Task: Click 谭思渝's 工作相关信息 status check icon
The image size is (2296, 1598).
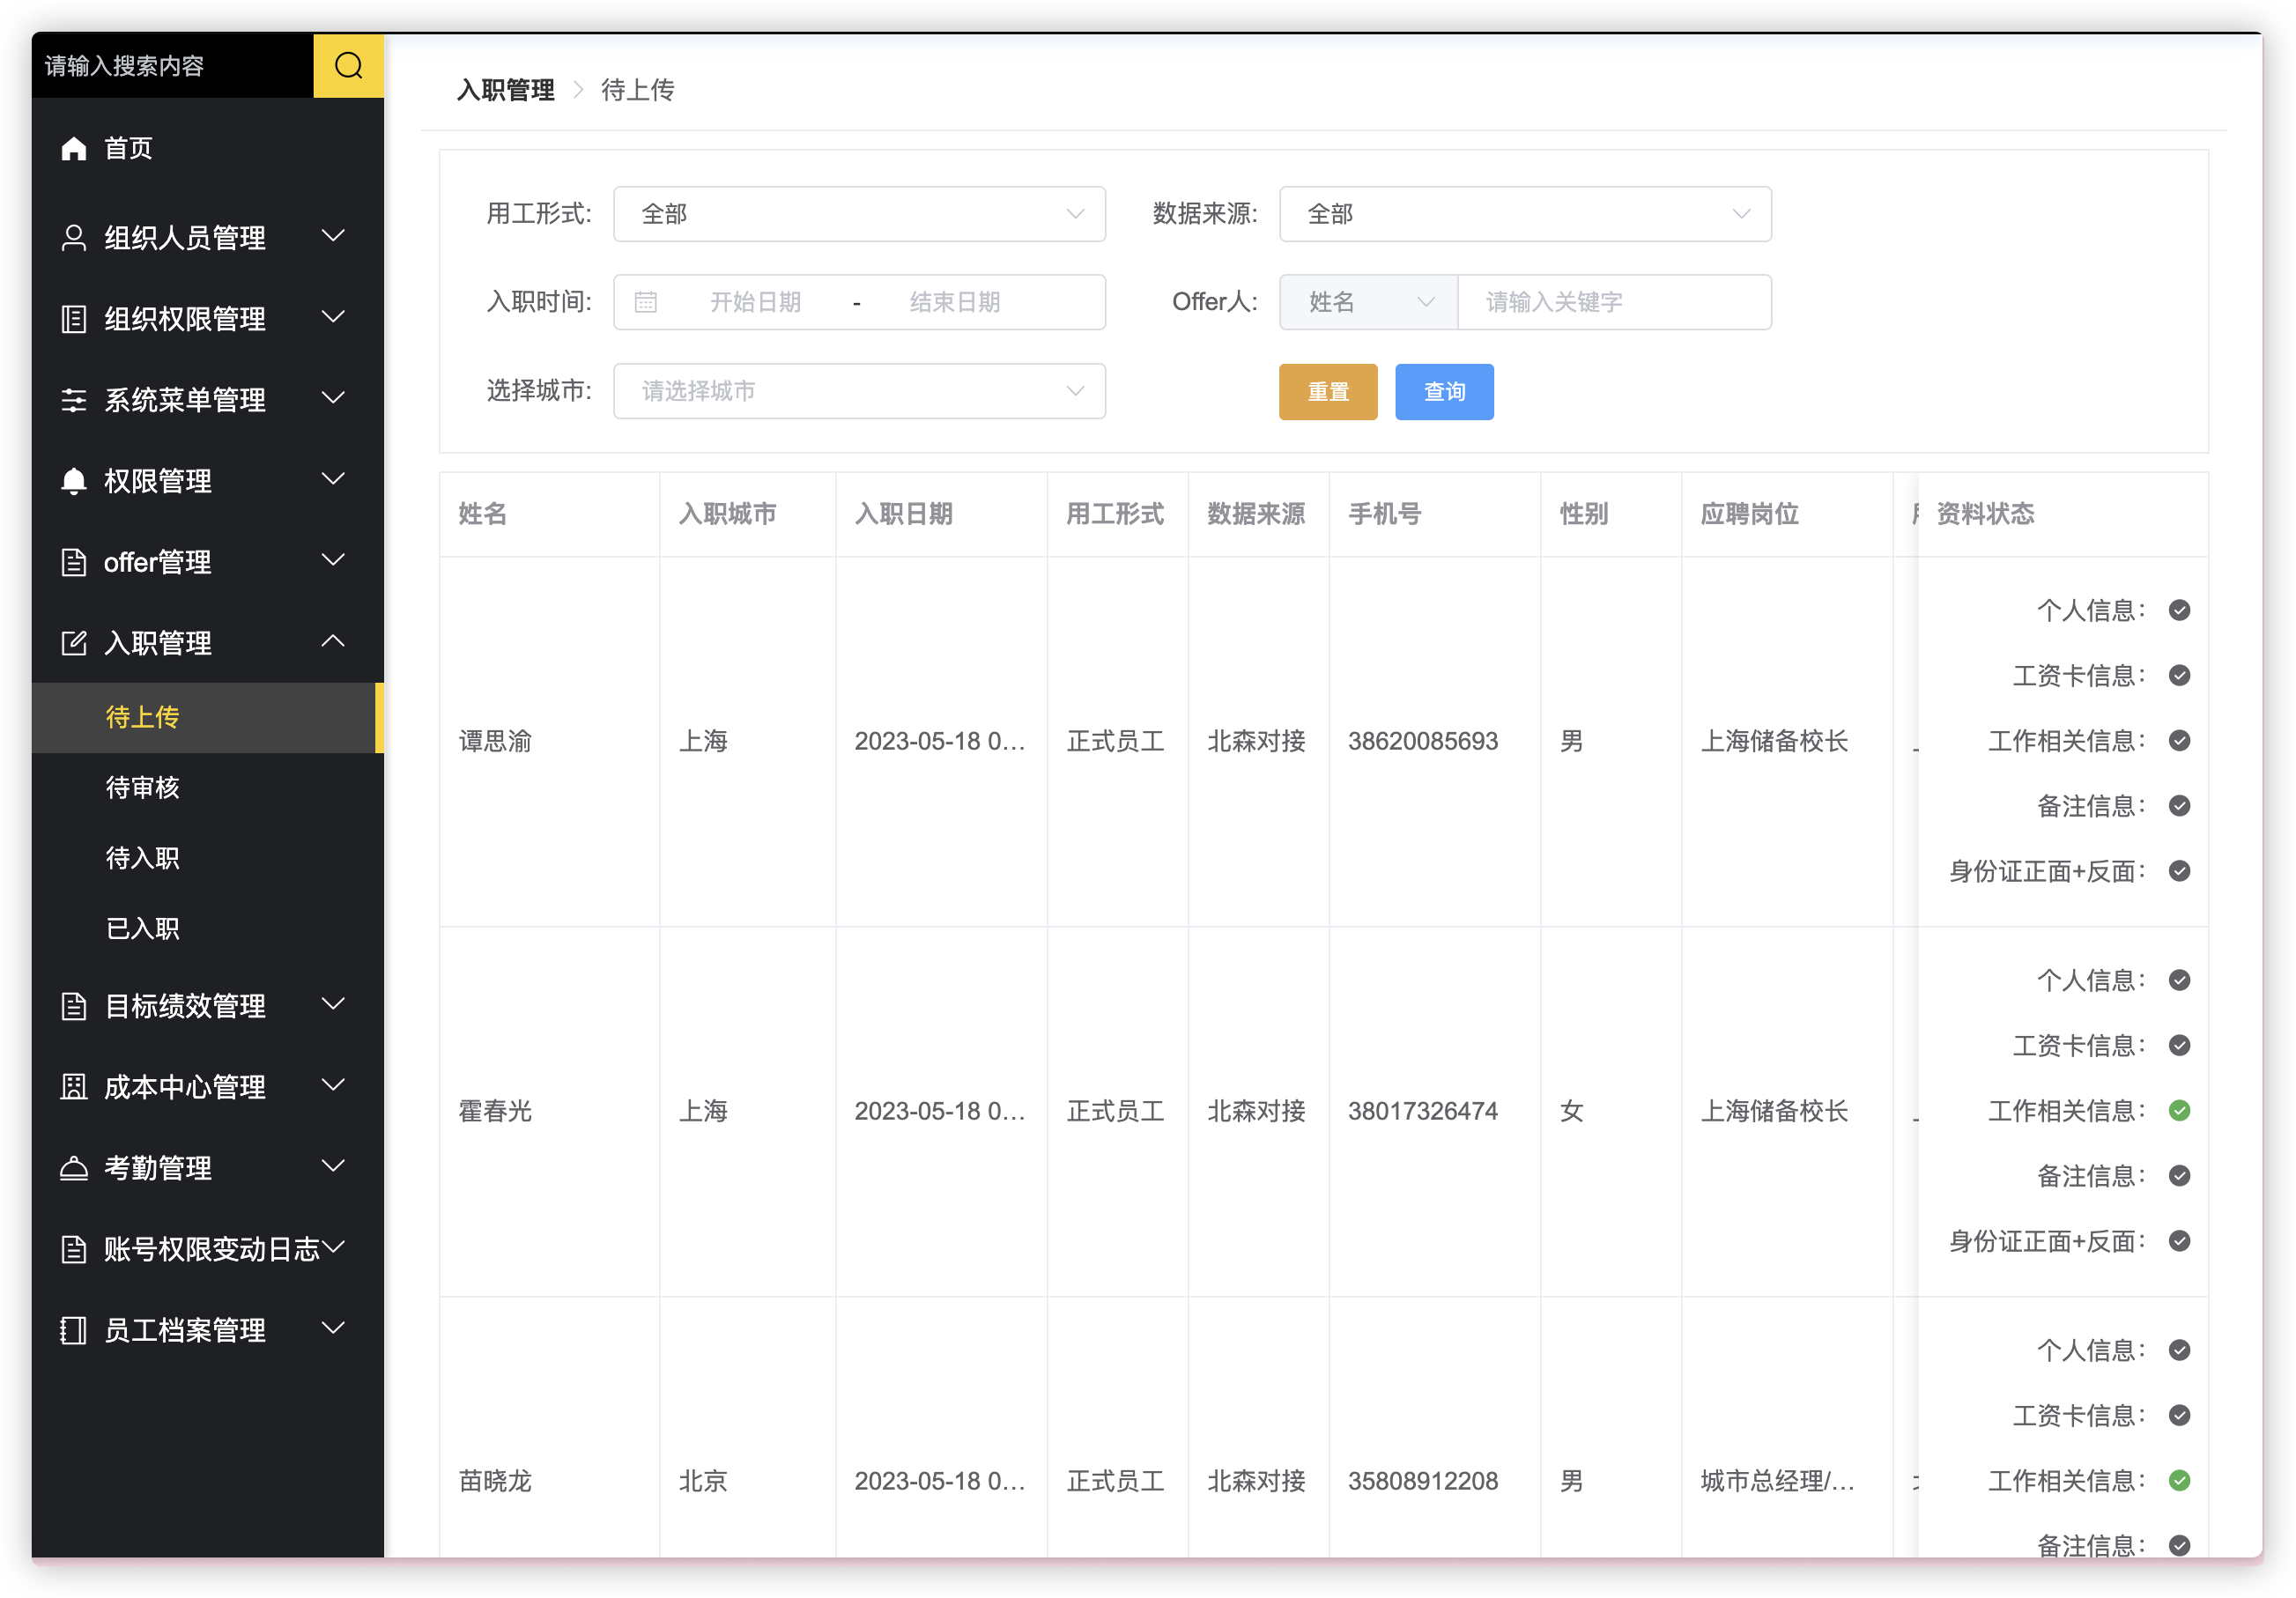Action: click(x=2179, y=740)
